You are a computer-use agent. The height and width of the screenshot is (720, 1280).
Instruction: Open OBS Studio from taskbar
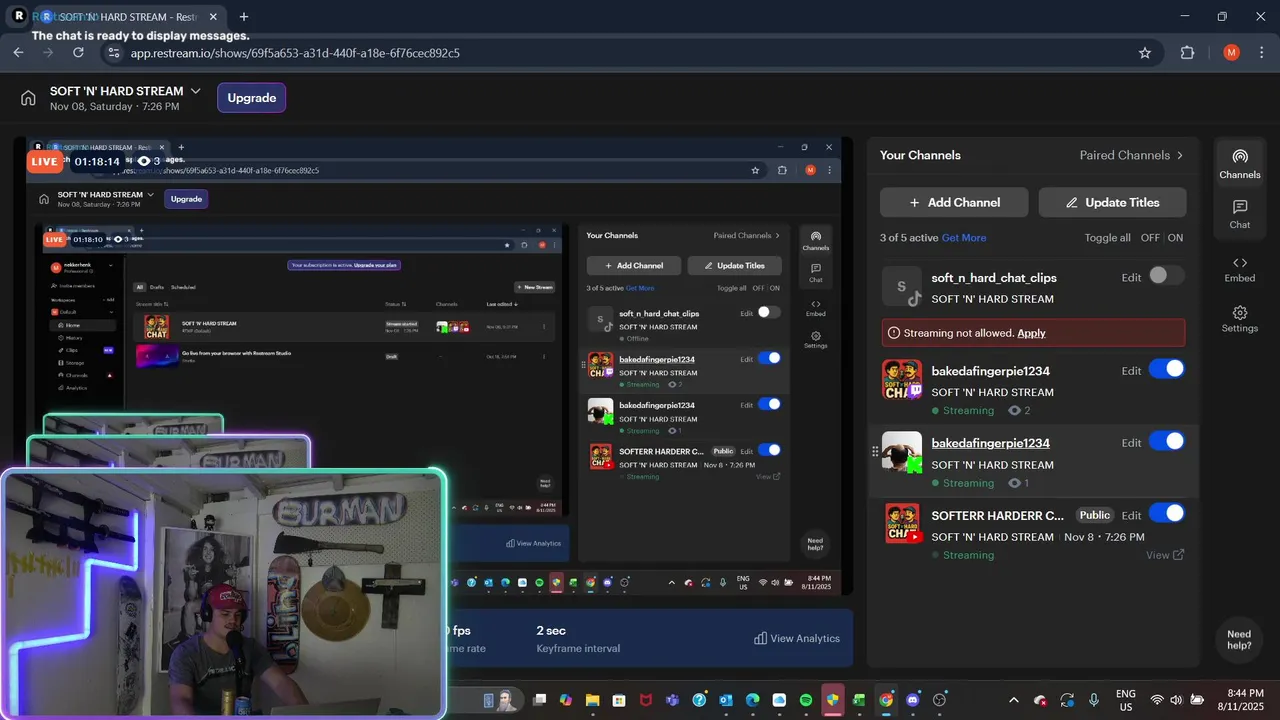coord(939,700)
